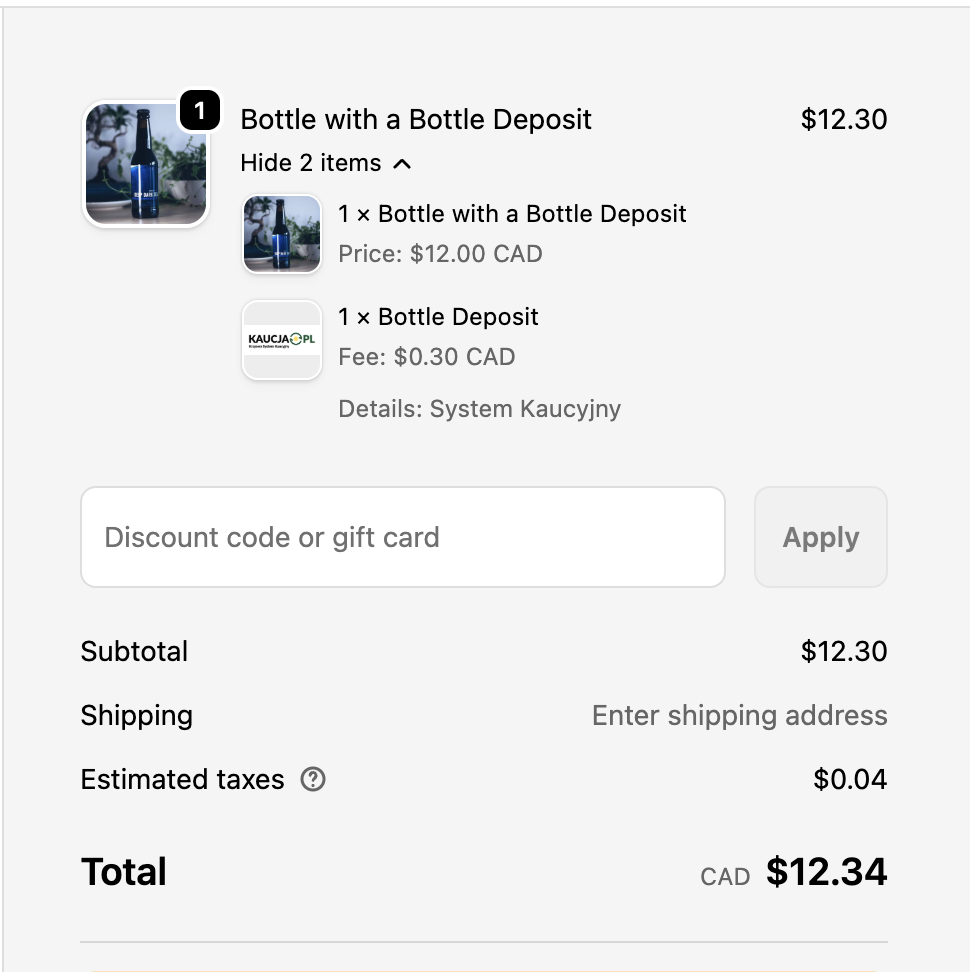Screen dimensions: 970x972
Task: Click the Fee: $0.30 CAD text
Action: coord(426,357)
